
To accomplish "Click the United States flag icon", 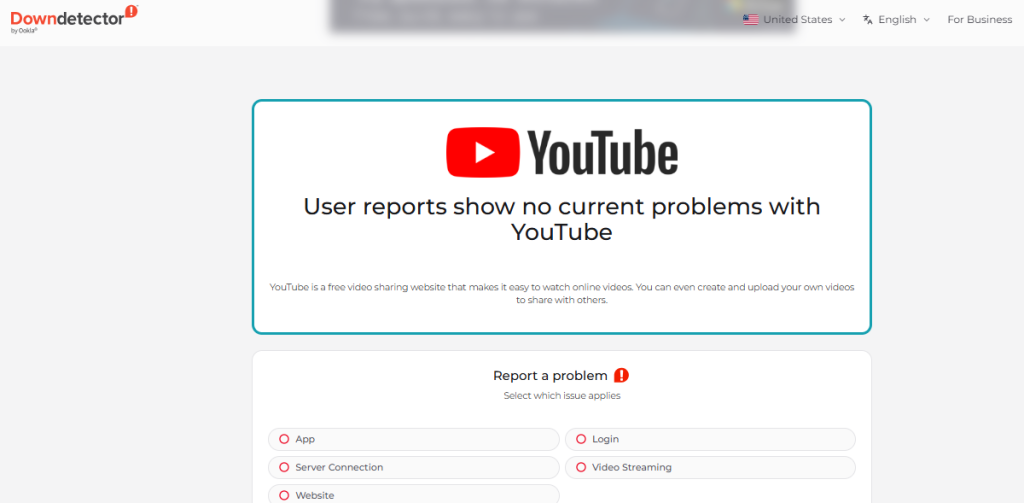I will point(750,20).
